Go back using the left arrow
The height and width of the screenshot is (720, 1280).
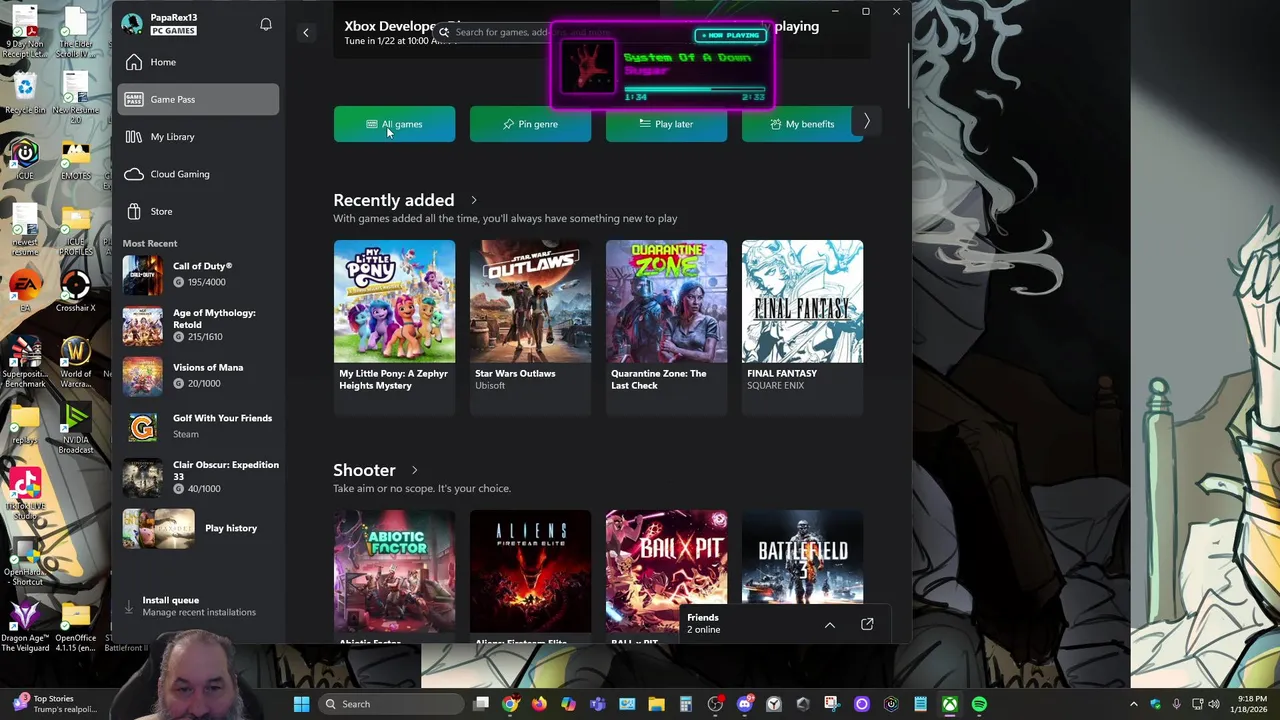pos(306,32)
